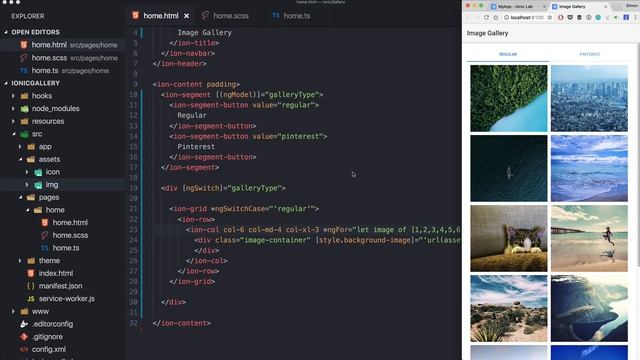The height and width of the screenshot is (360, 640).
Task: Expand the icon folder arrow
Action: point(27,172)
